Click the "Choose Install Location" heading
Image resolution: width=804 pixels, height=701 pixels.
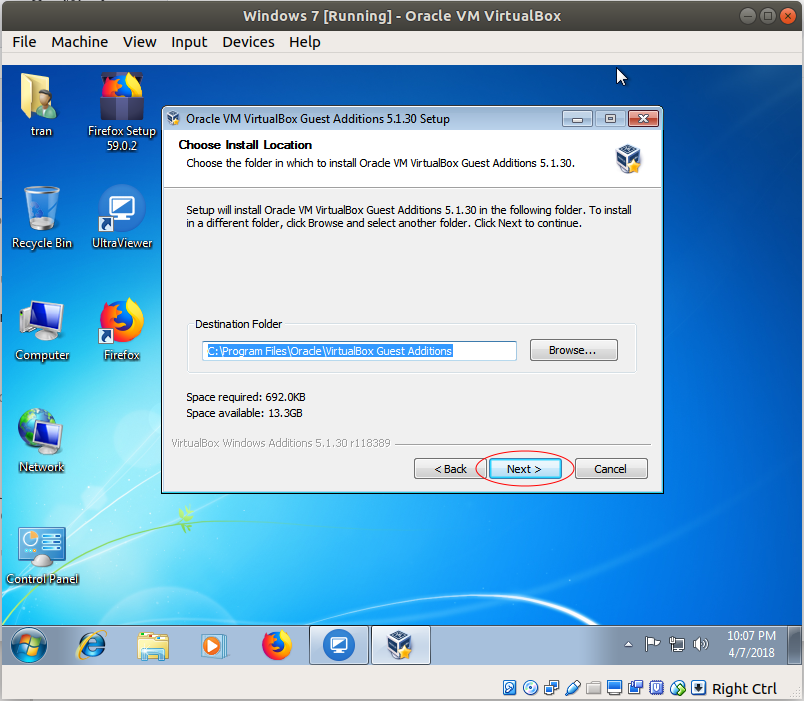coord(245,145)
